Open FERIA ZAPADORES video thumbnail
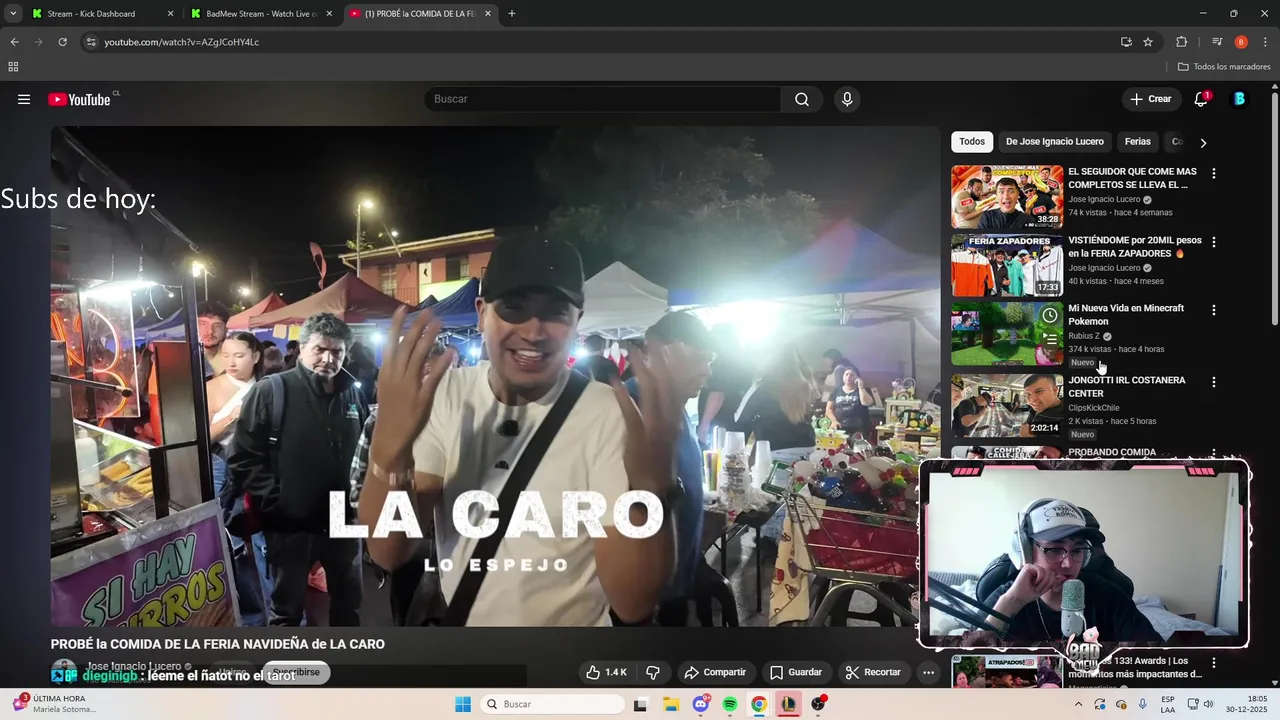 point(1007,266)
